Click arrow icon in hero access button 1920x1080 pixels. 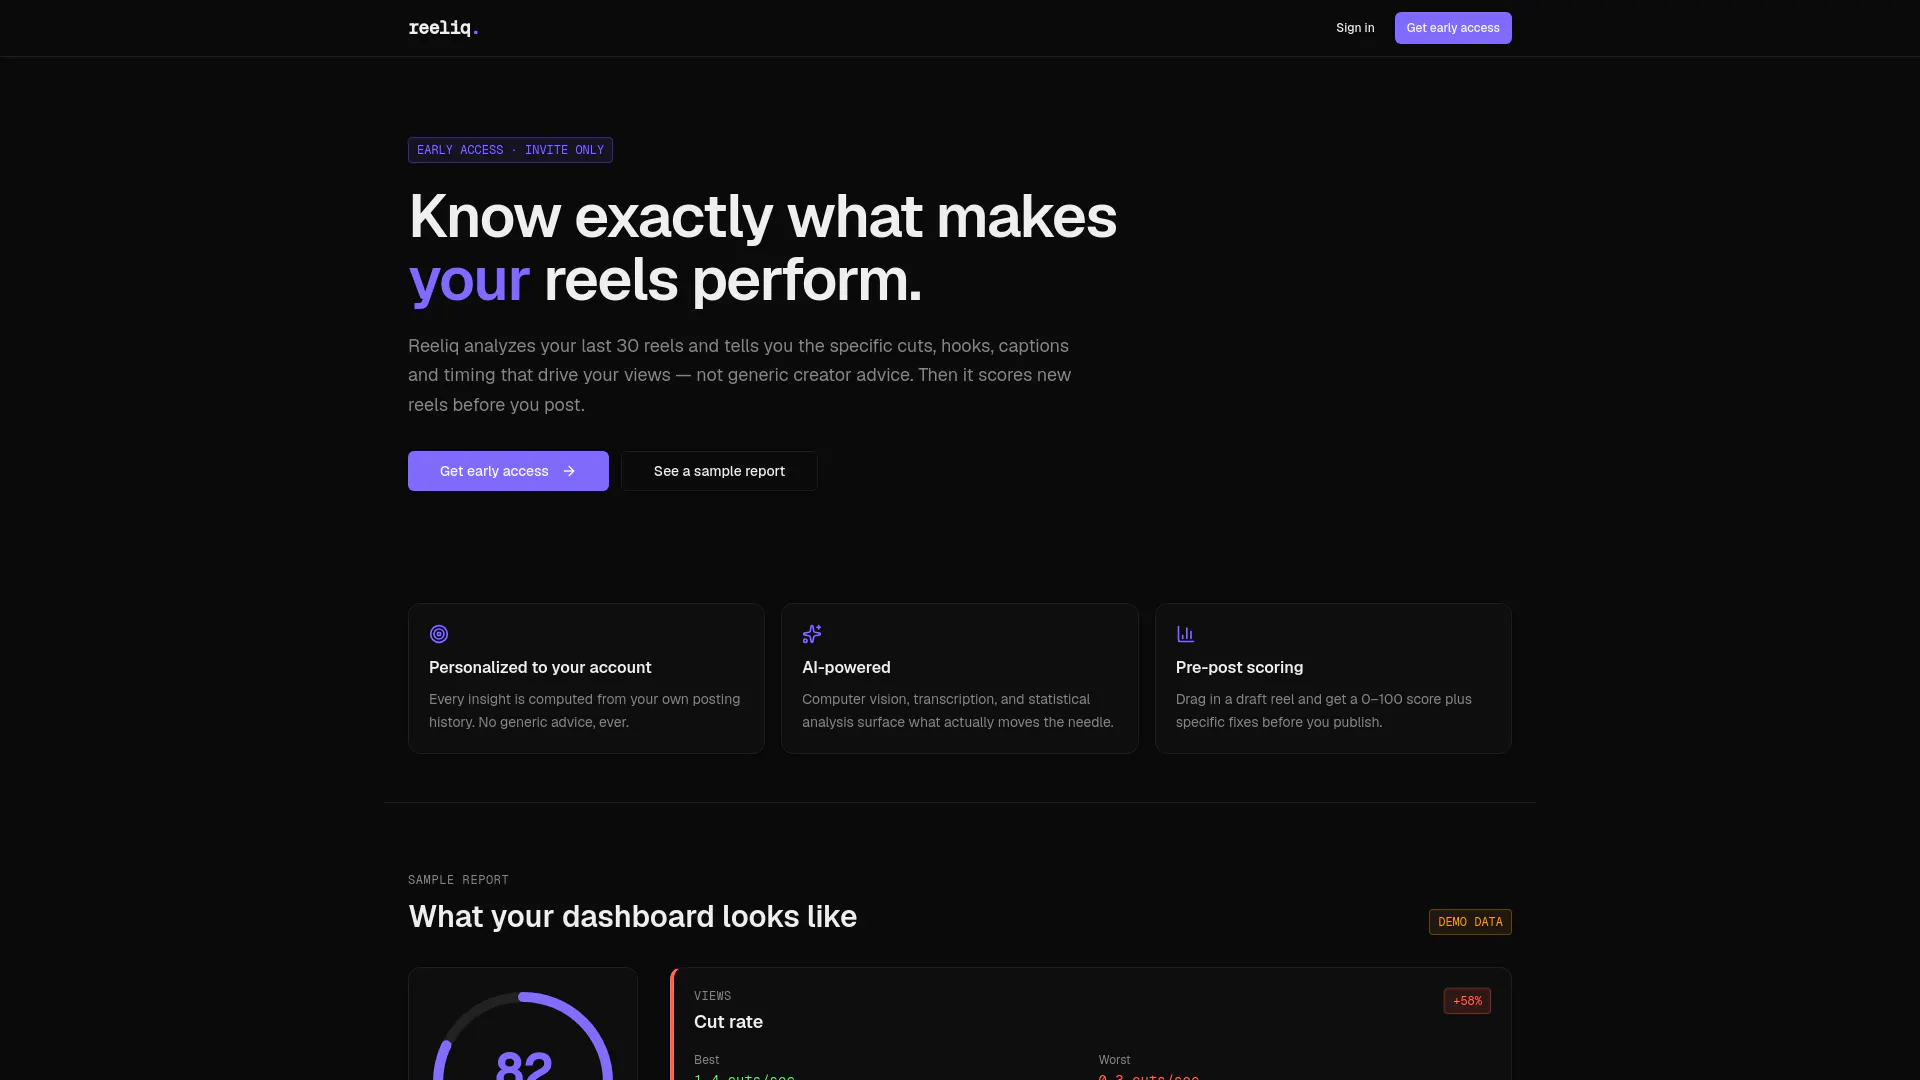tap(569, 471)
